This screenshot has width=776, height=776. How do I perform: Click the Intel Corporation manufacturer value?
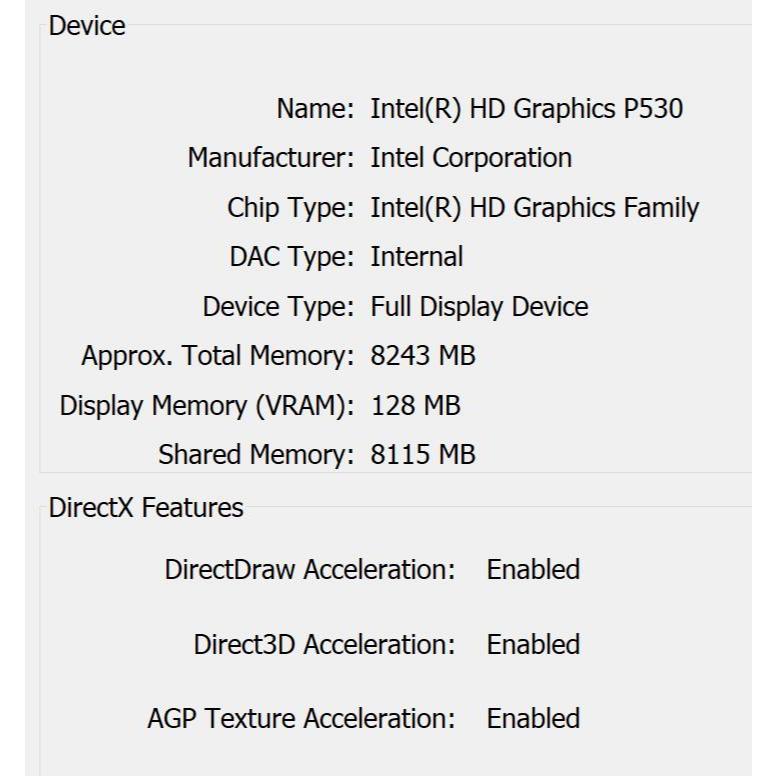pyautogui.click(x=471, y=158)
